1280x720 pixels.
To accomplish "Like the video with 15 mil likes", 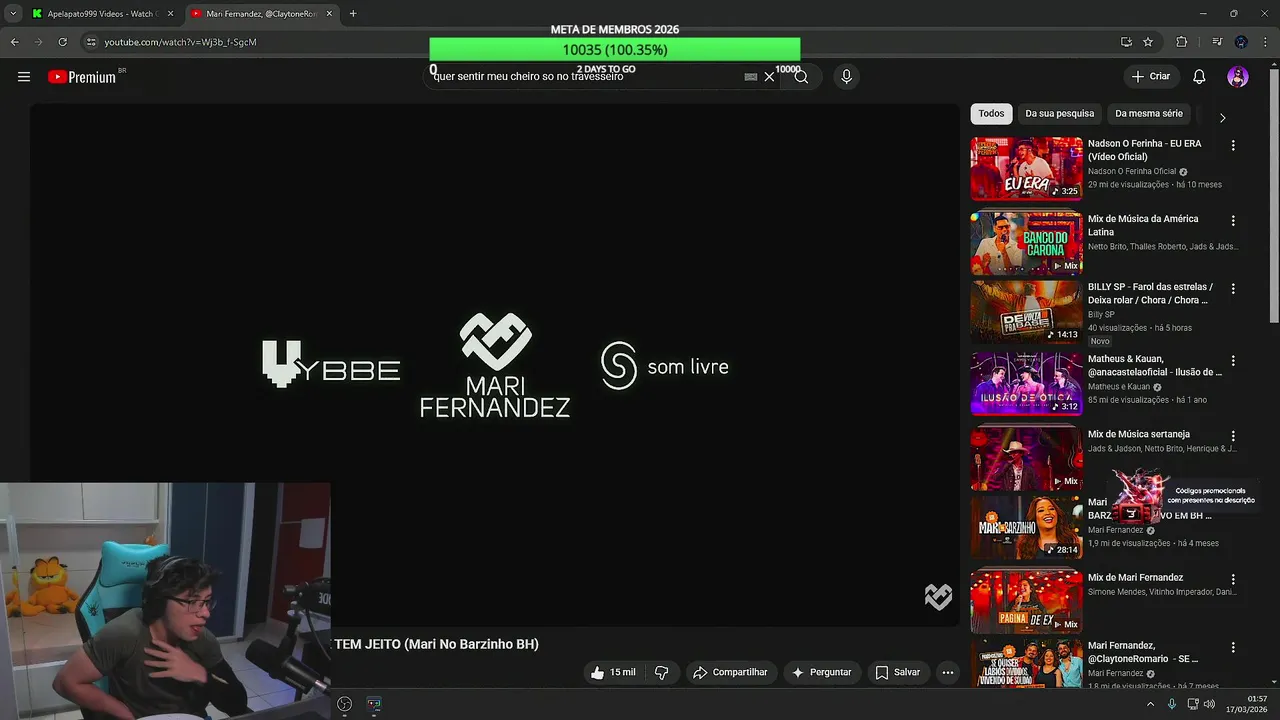I will pos(613,673).
